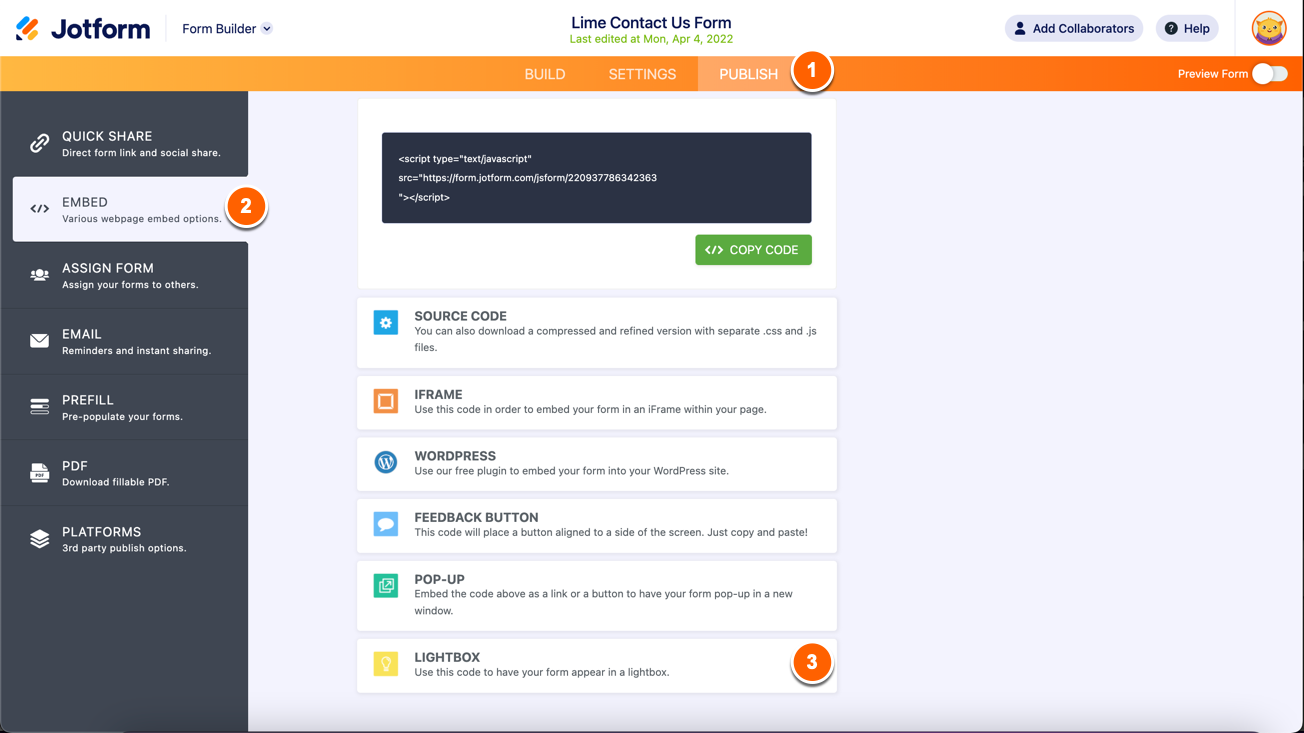Select Embed in the sidebar
1304x733 pixels.
point(130,209)
